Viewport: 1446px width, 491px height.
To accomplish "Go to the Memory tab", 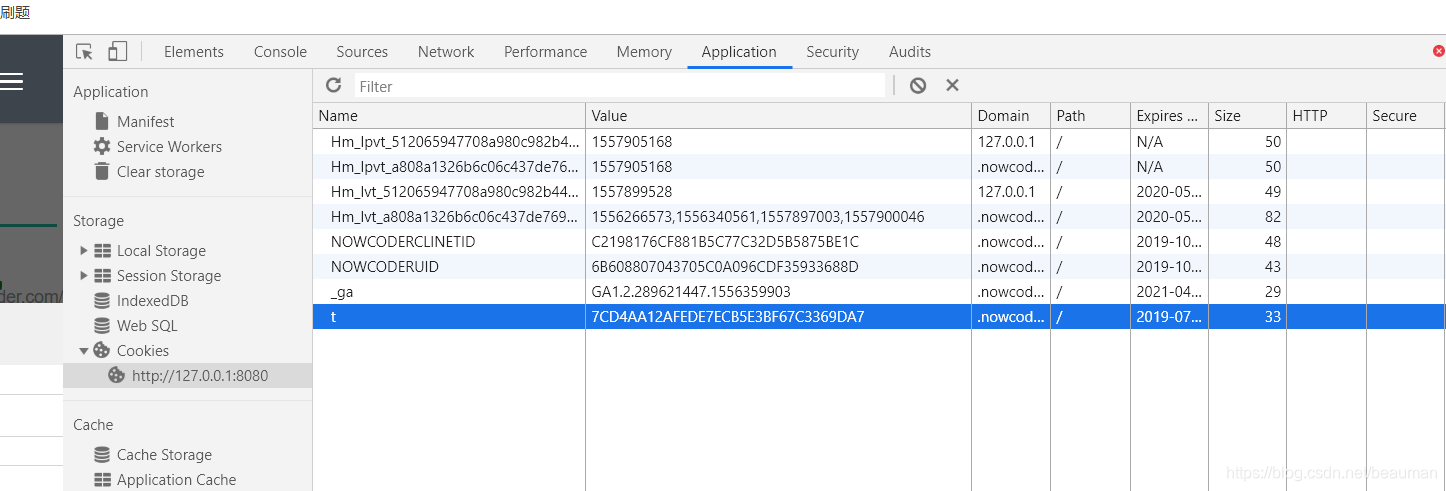I will 644,52.
